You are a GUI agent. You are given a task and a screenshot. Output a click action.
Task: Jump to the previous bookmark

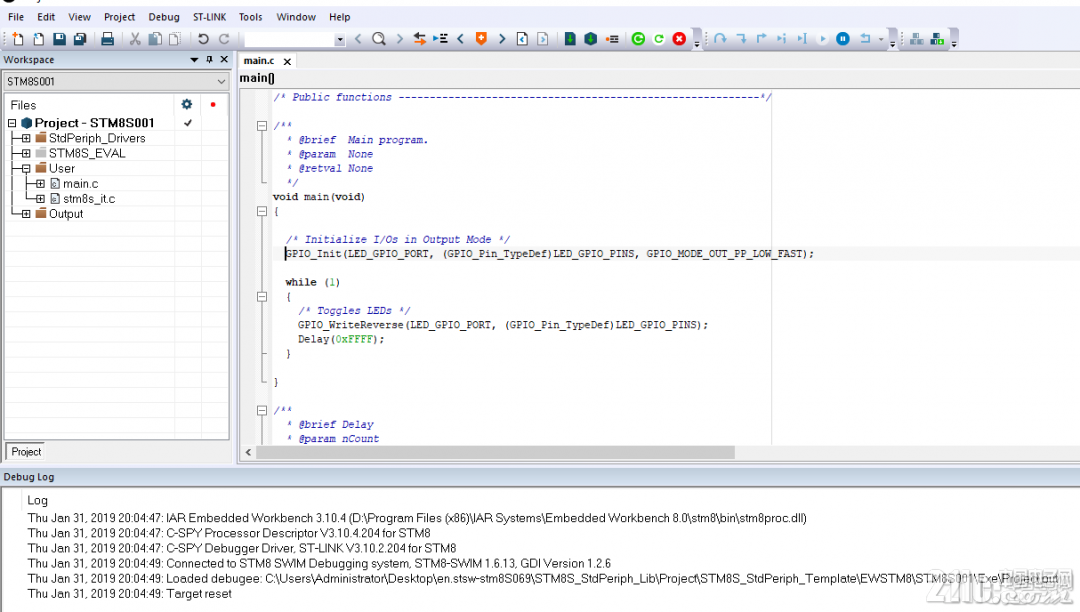pyautogui.click(x=461, y=39)
